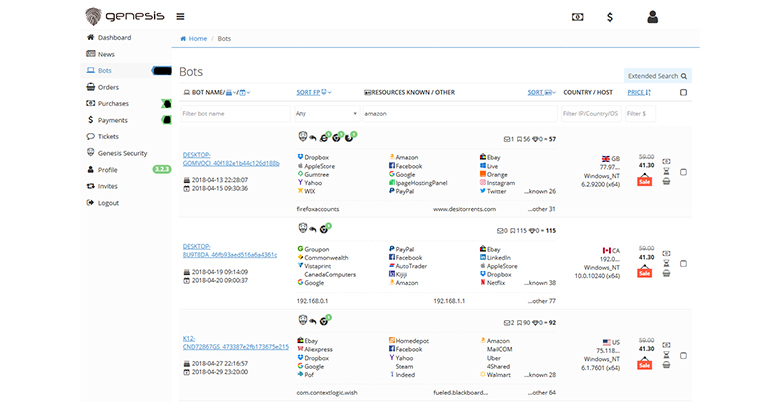Open Invites in the sidebar

(x=107, y=186)
